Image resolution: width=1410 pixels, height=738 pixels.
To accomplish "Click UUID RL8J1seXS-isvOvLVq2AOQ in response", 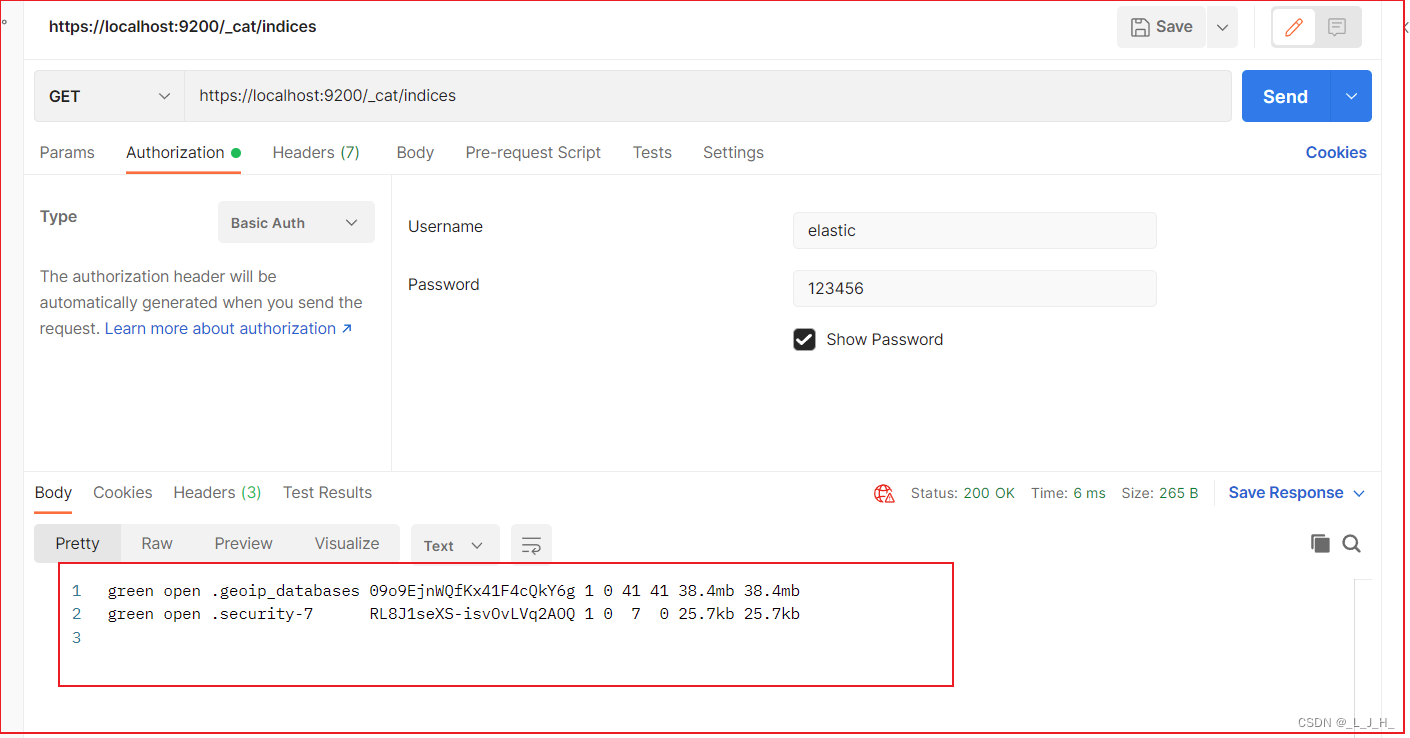I will (472, 614).
